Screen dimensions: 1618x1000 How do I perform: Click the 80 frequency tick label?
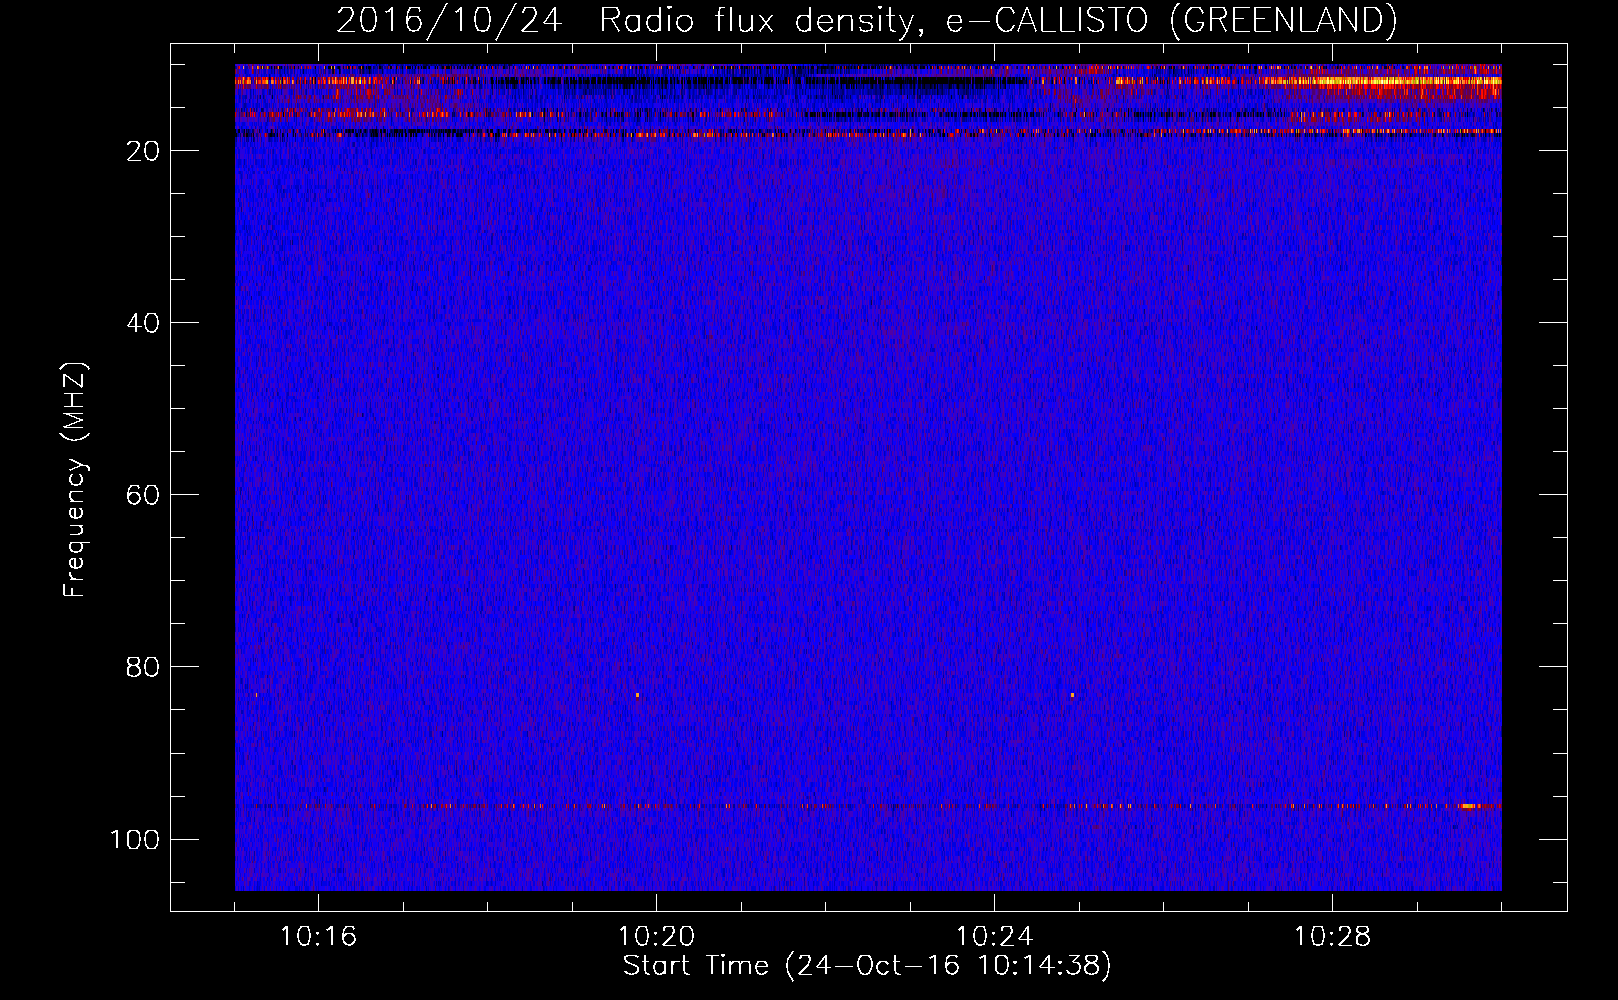[143, 667]
